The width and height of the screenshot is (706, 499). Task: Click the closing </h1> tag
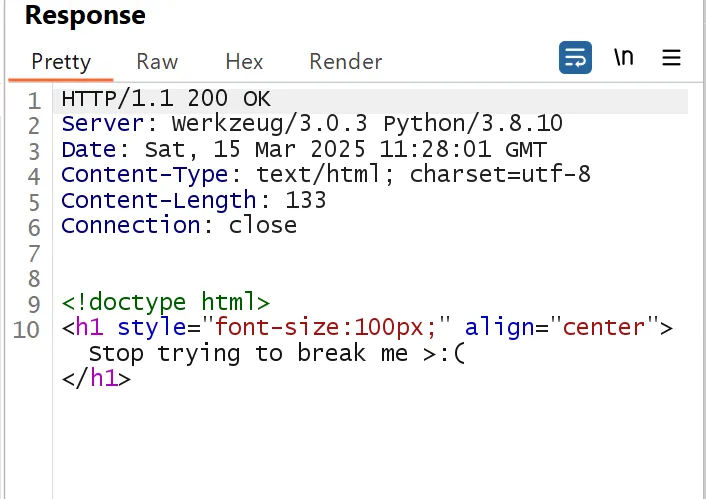coord(96,378)
